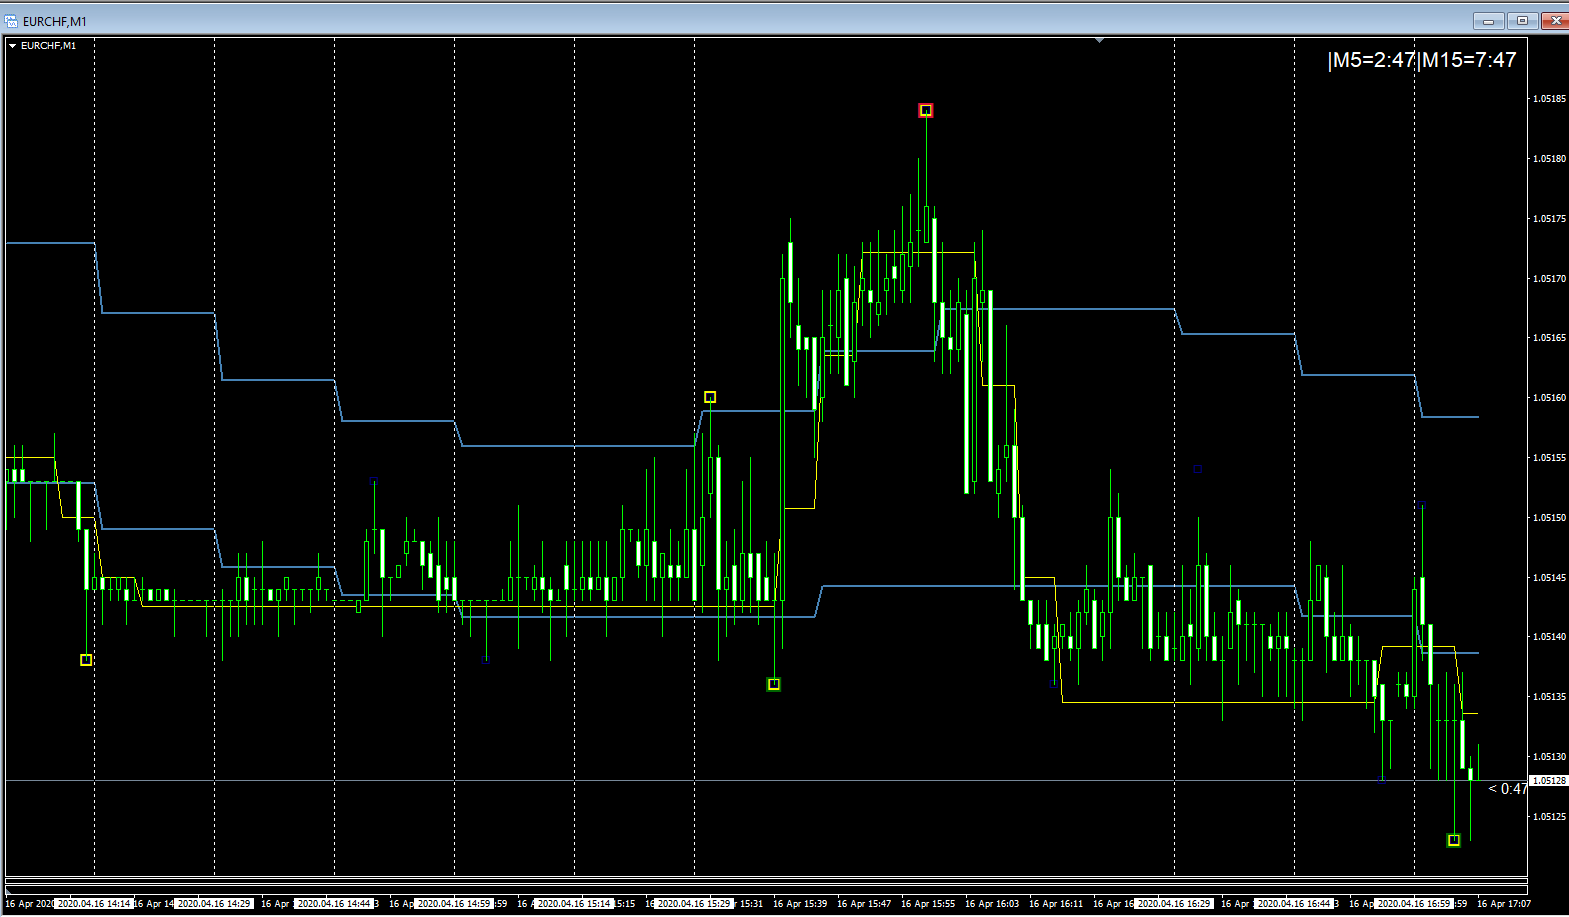
Task: Click the 2020.04.16 15:14 time label
Action: click(574, 904)
